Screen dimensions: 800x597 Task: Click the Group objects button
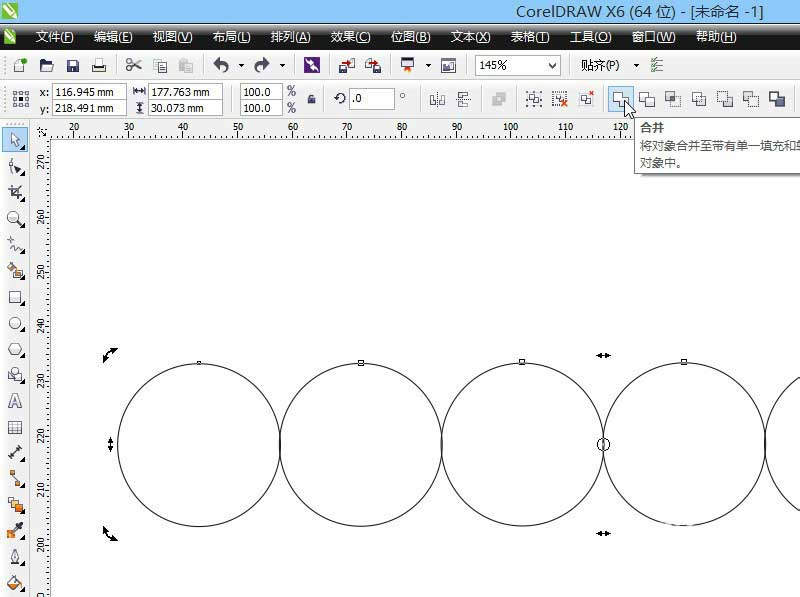(534, 99)
